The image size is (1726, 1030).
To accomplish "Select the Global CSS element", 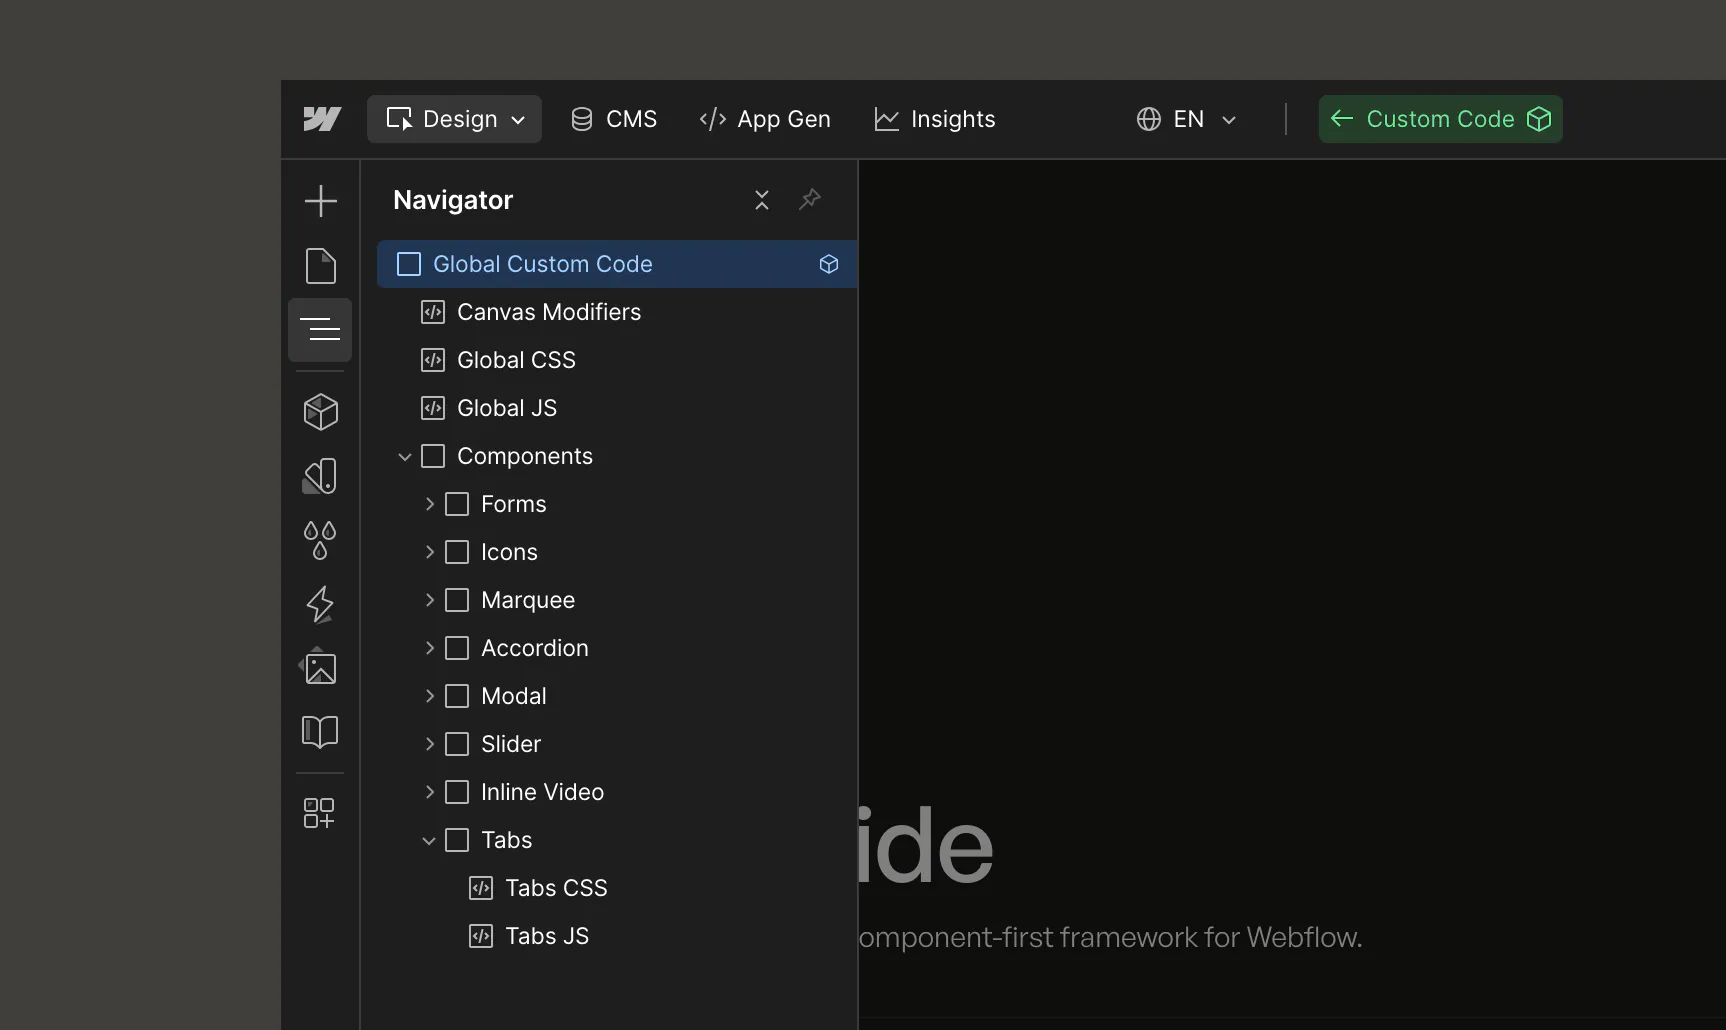I will pos(516,360).
